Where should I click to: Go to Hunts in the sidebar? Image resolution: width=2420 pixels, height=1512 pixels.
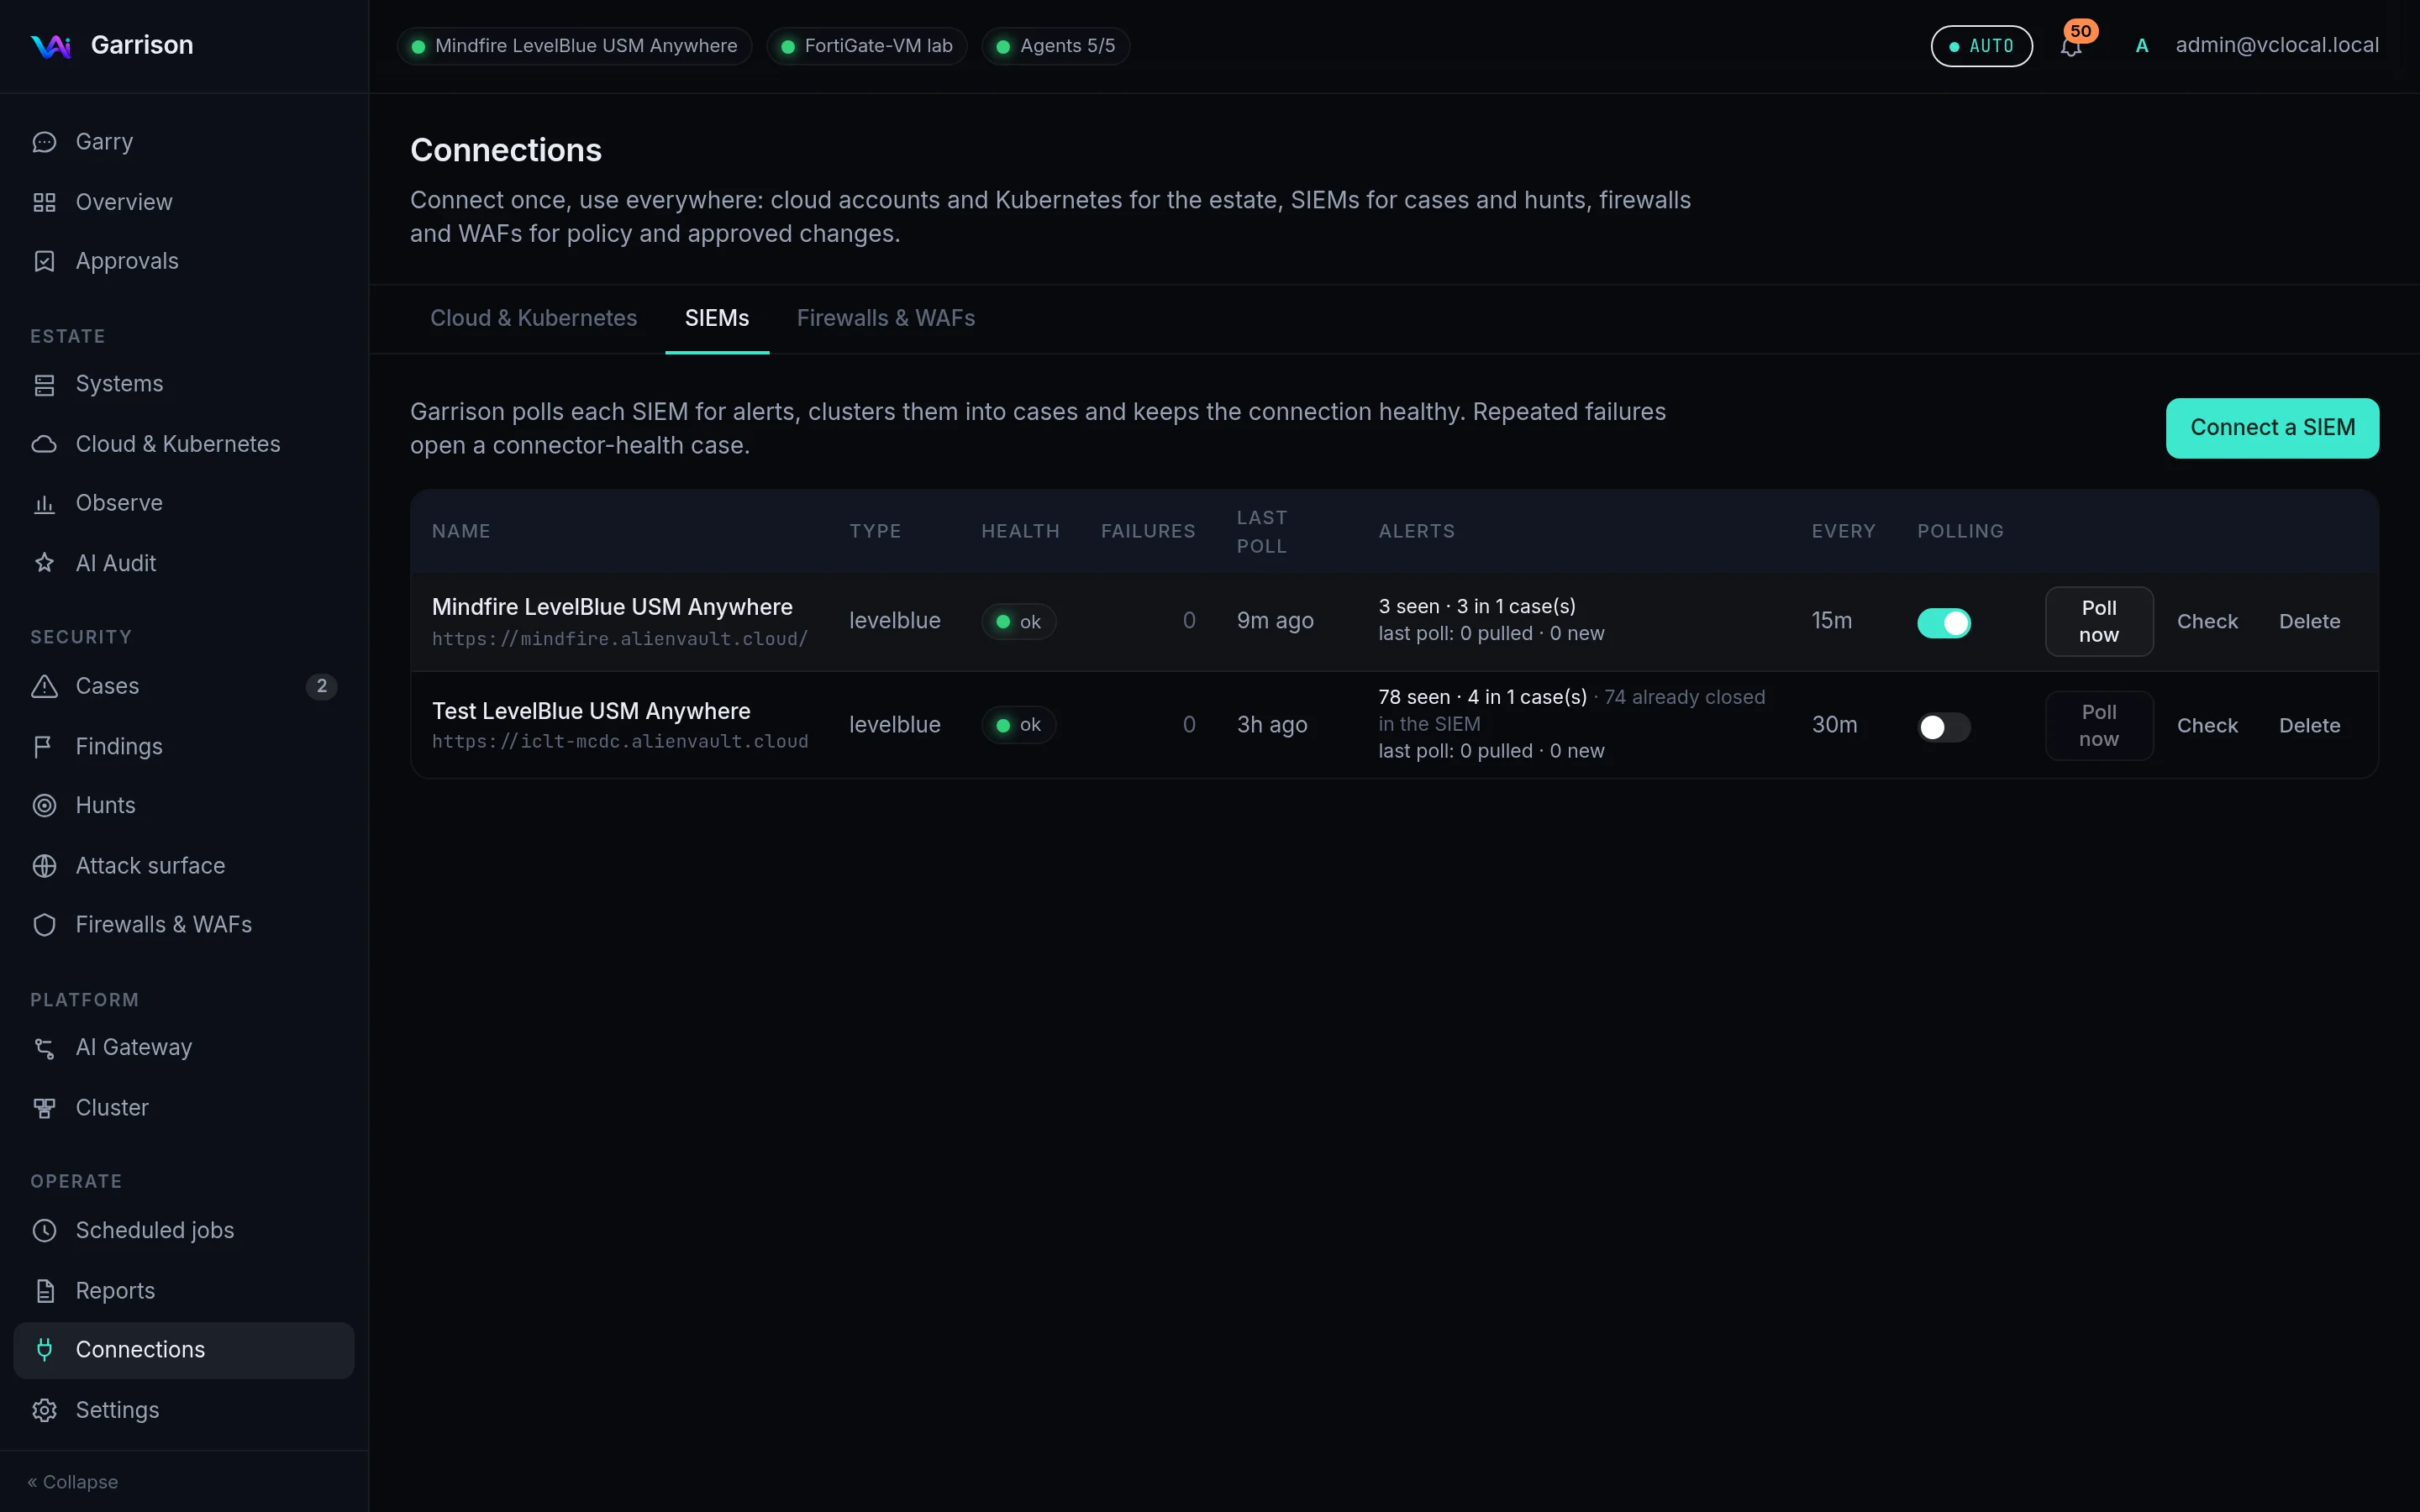coord(184,805)
